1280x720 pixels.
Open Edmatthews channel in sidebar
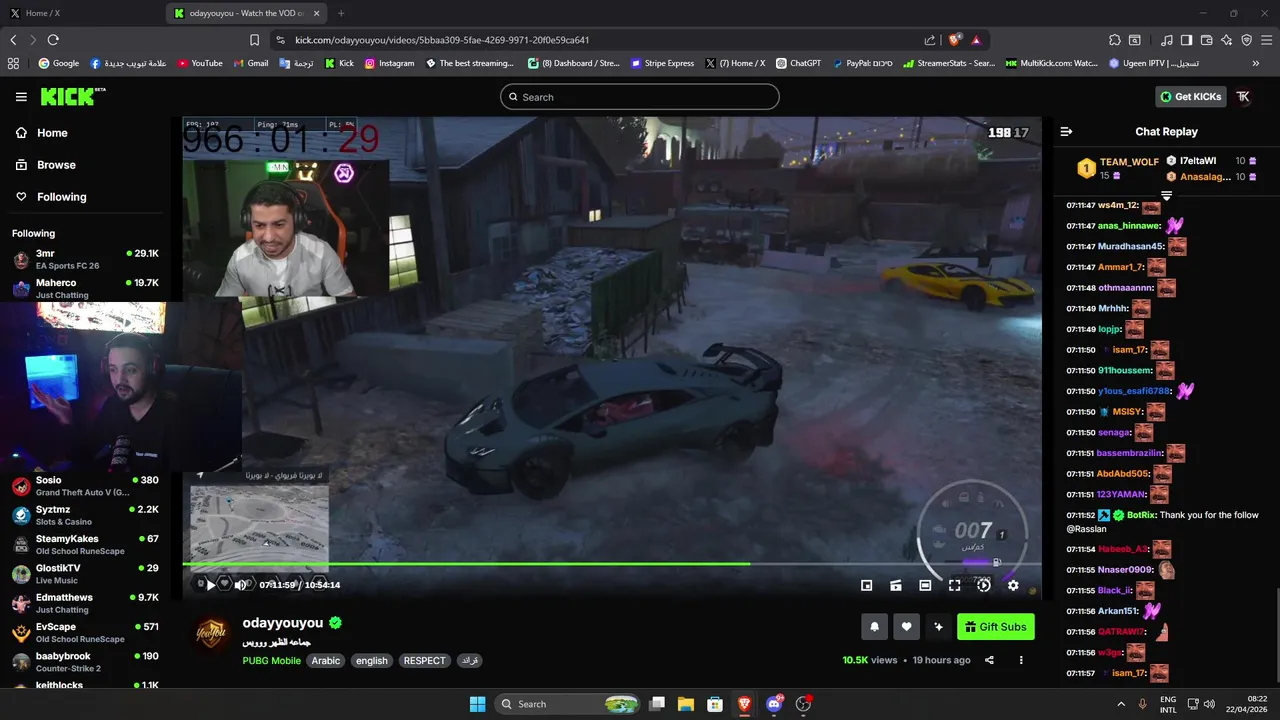tap(84, 604)
